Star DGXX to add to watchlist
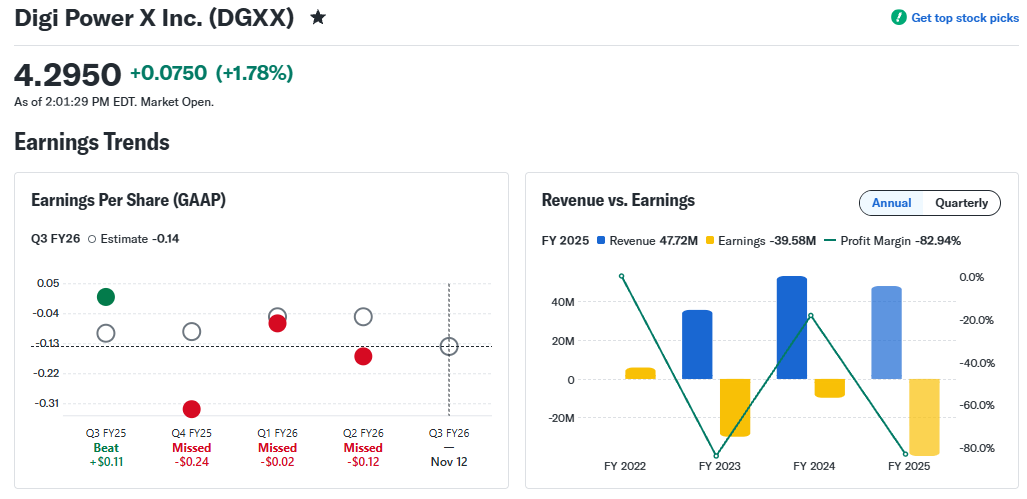 tap(318, 18)
